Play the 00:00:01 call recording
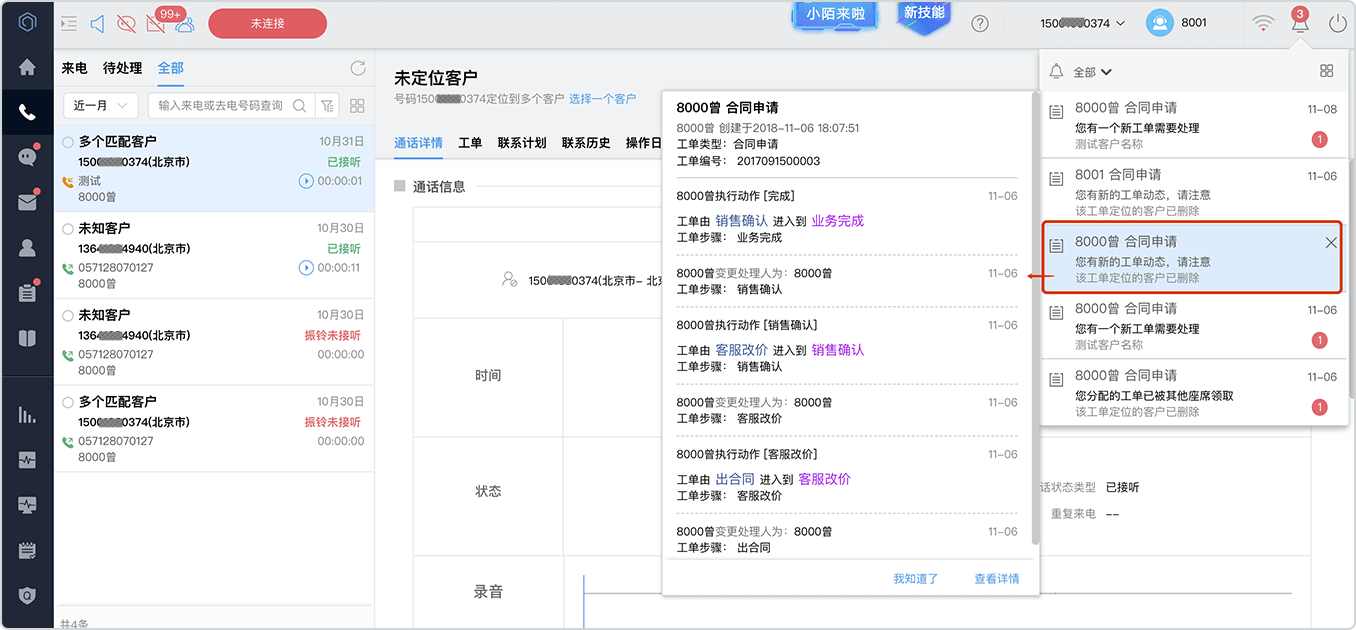 click(306, 181)
